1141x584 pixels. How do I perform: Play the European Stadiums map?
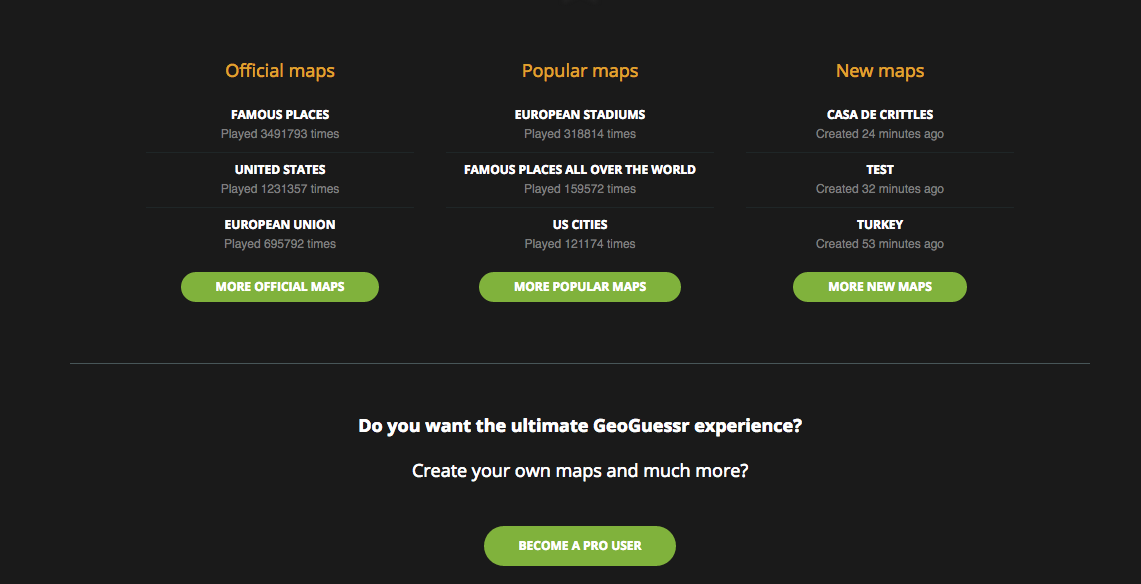click(x=580, y=115)
